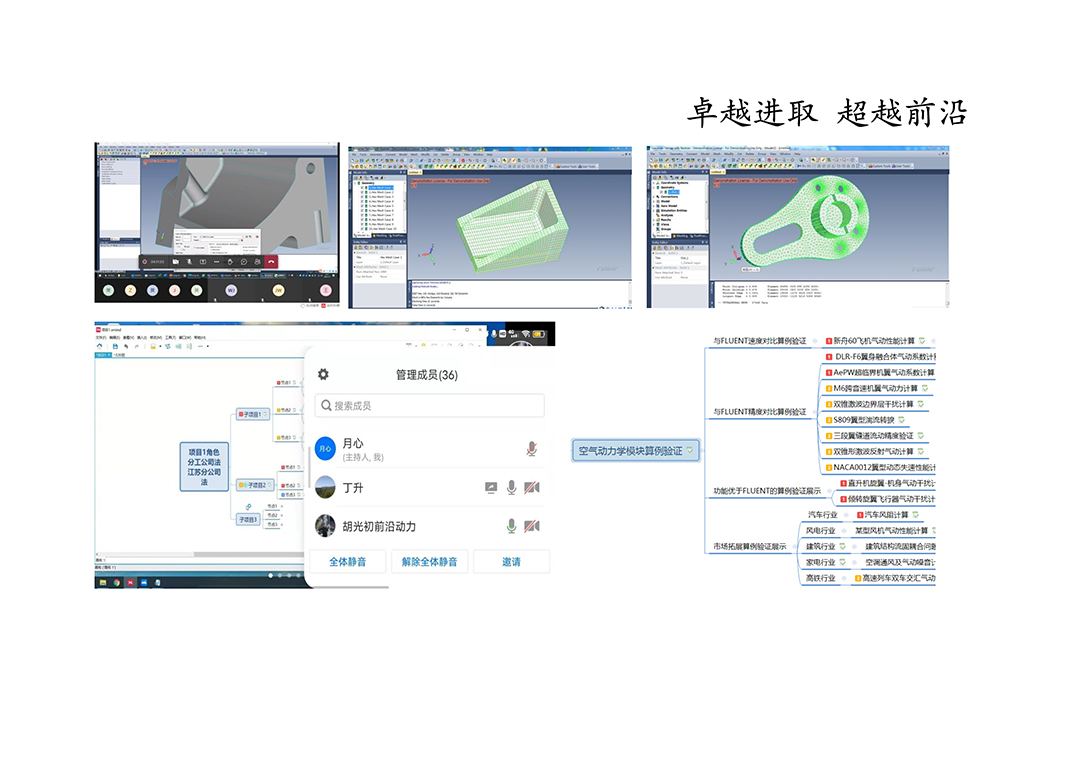Collapse the 市场拓展算例验证展示 branch
Screen dimensions: 1080x764
[x=792, y=547]
